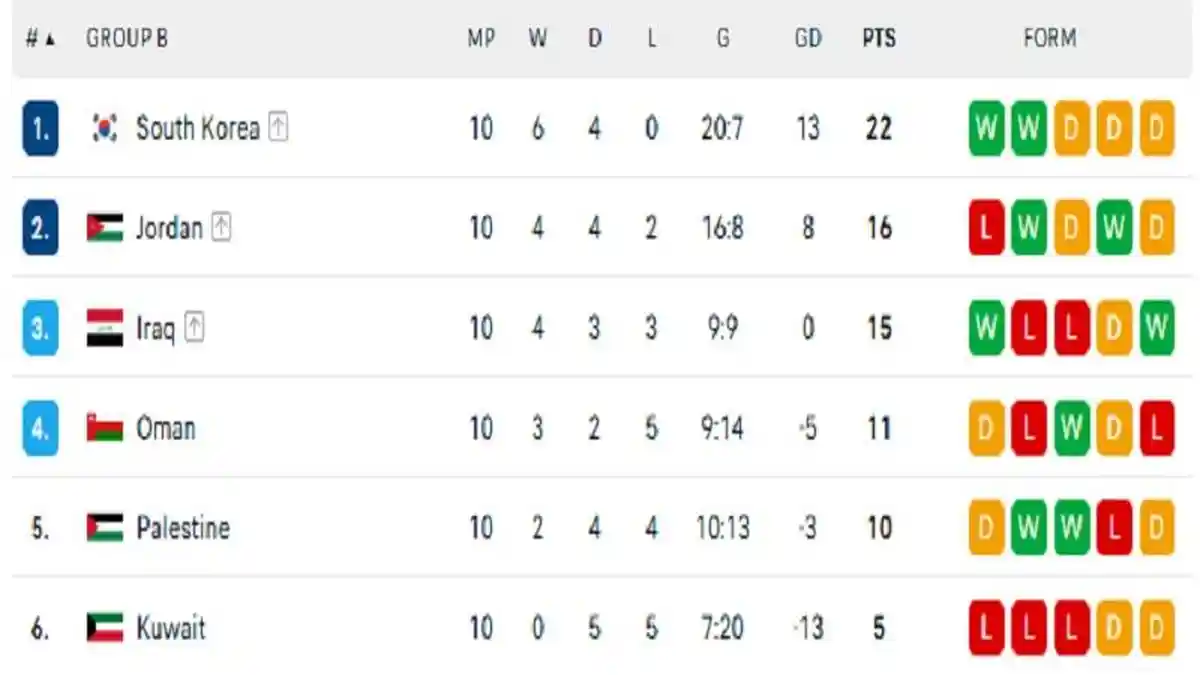This screenshot has height=675, width=1200.
Task: Open the South Korea team link
Action: click(x=198, y=128)
